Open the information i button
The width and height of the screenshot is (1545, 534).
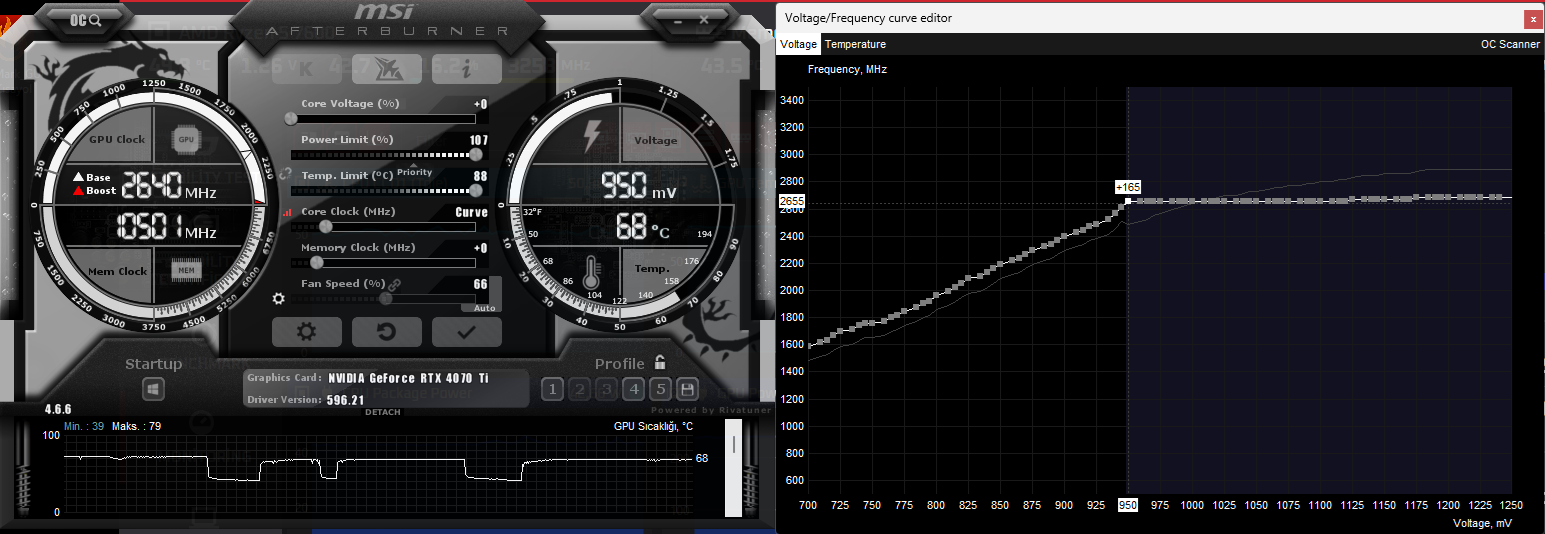pos(466,68)
